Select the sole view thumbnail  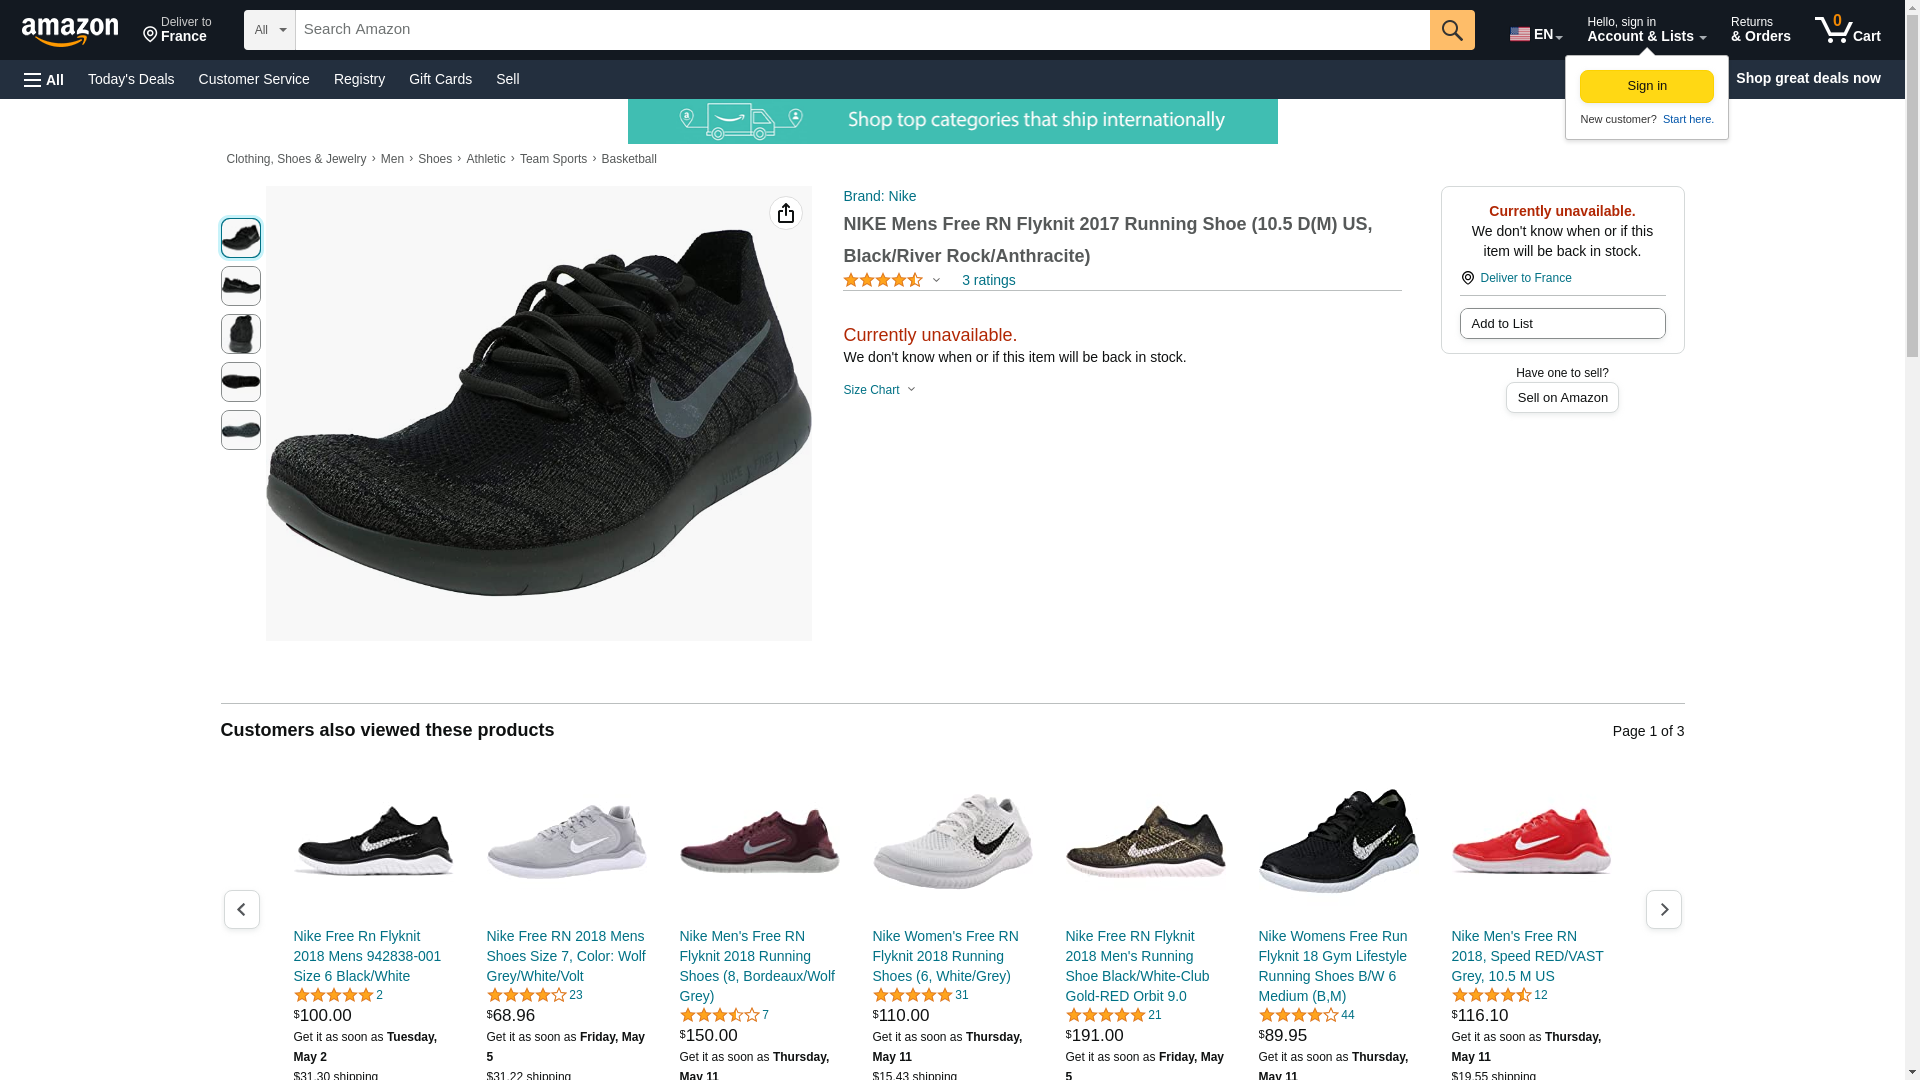(x=241, y=430)
